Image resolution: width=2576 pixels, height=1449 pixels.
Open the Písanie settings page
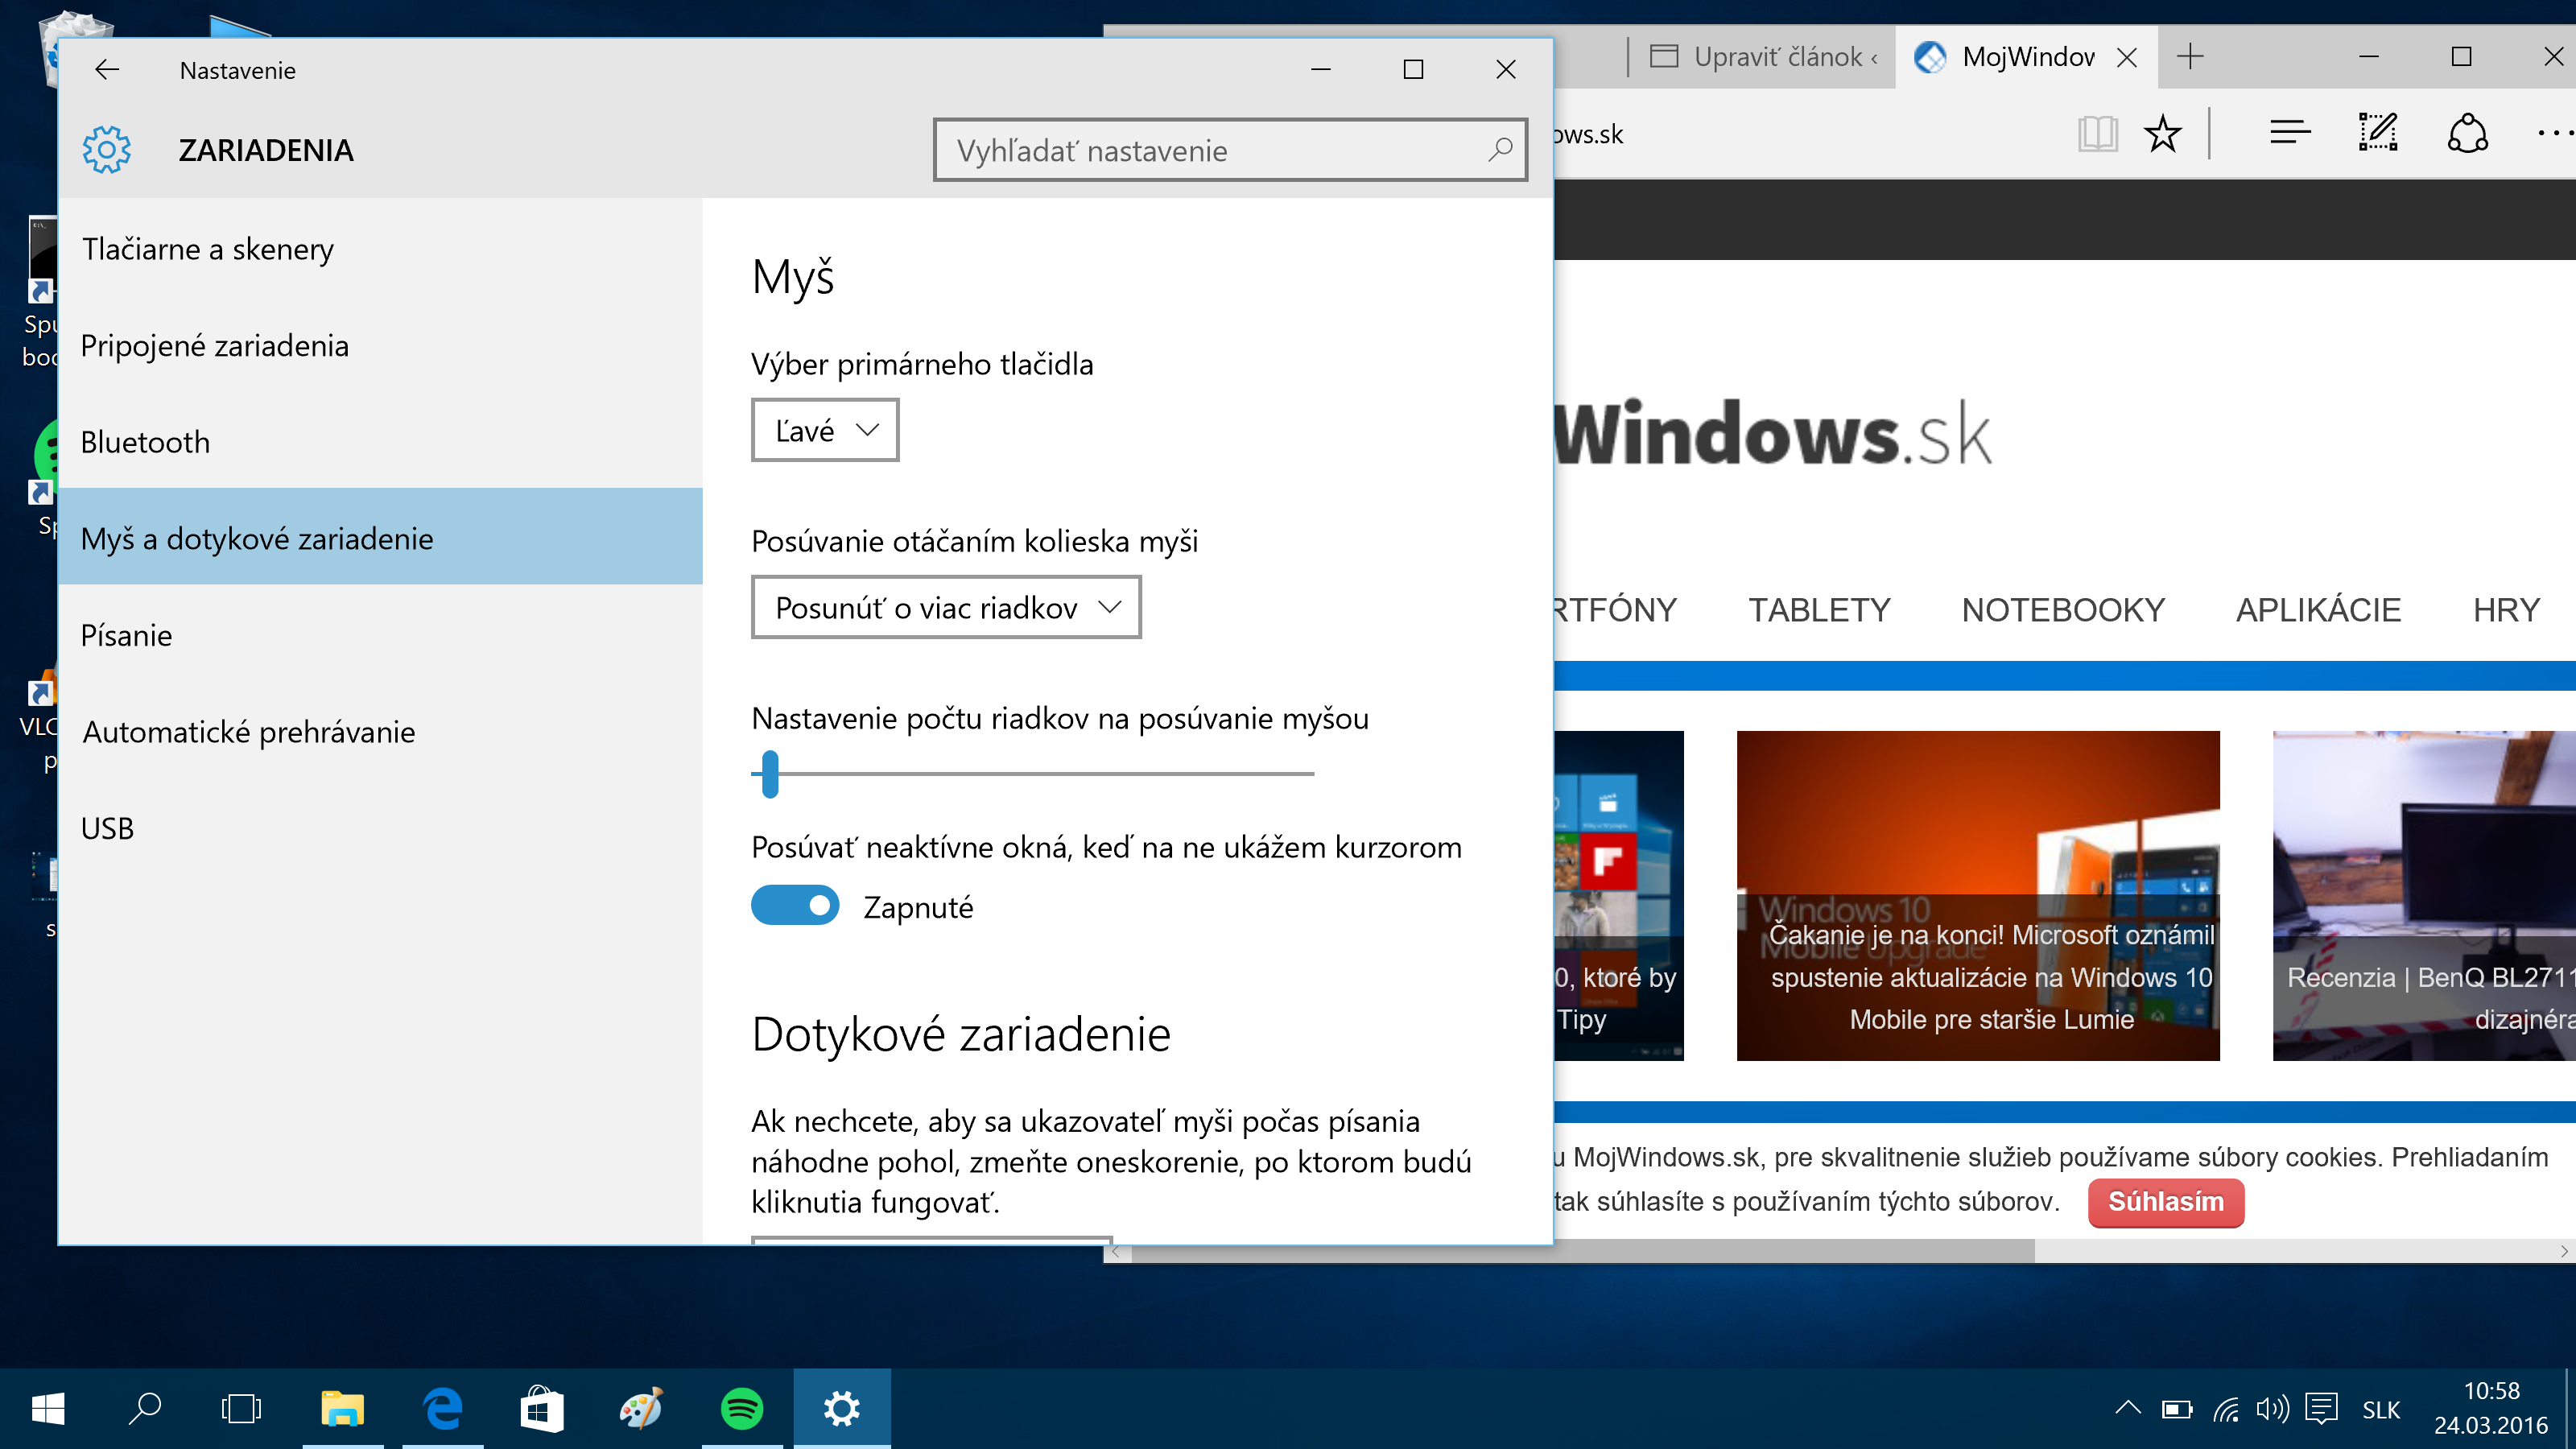pyautogui.click(x=380, y=635)
